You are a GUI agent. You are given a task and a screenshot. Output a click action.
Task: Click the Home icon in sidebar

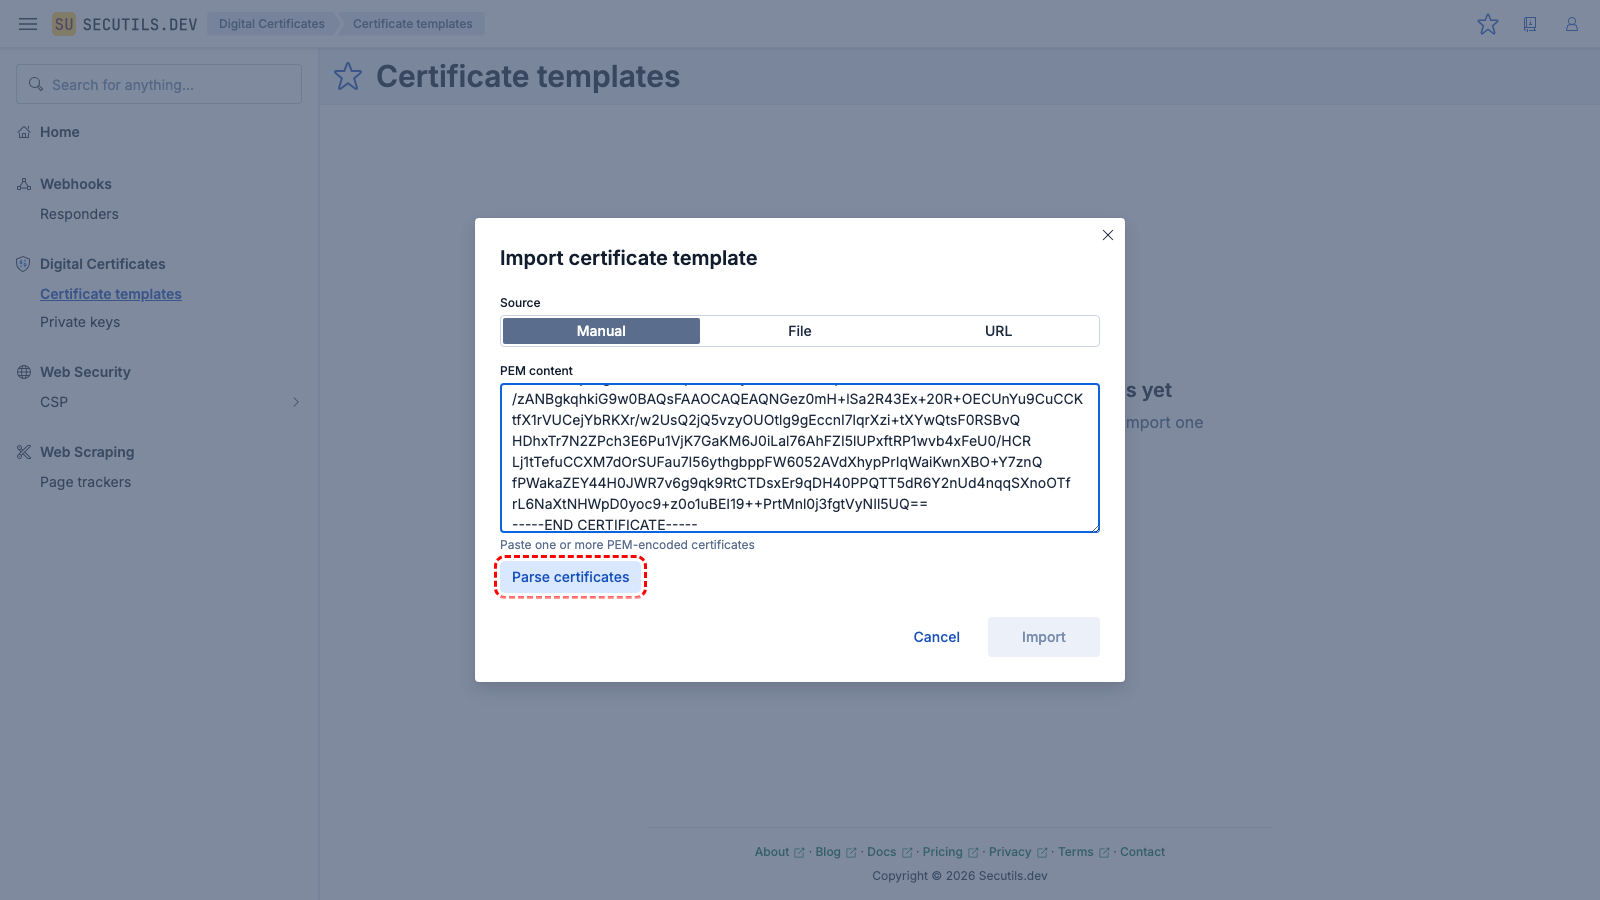[x=24, y=132]
